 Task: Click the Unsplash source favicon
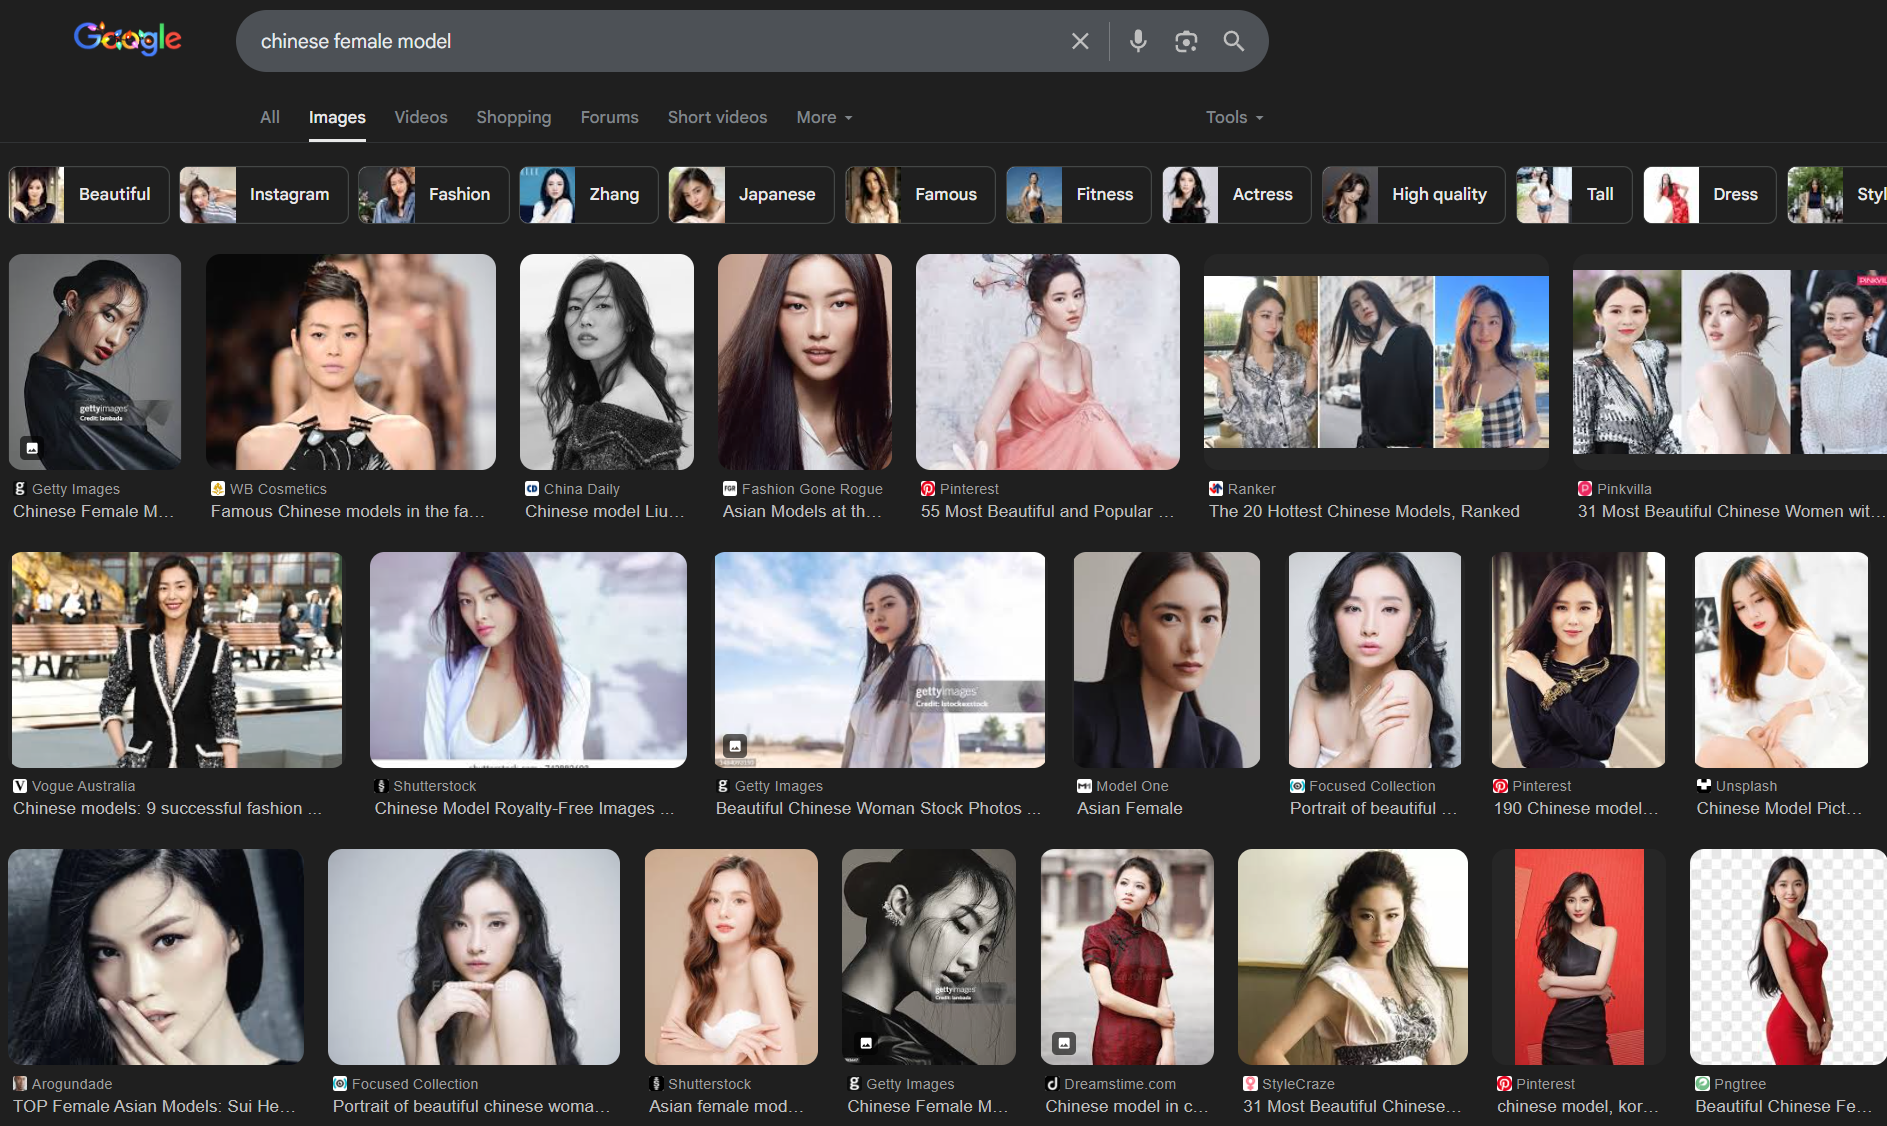coord(1704,786)
